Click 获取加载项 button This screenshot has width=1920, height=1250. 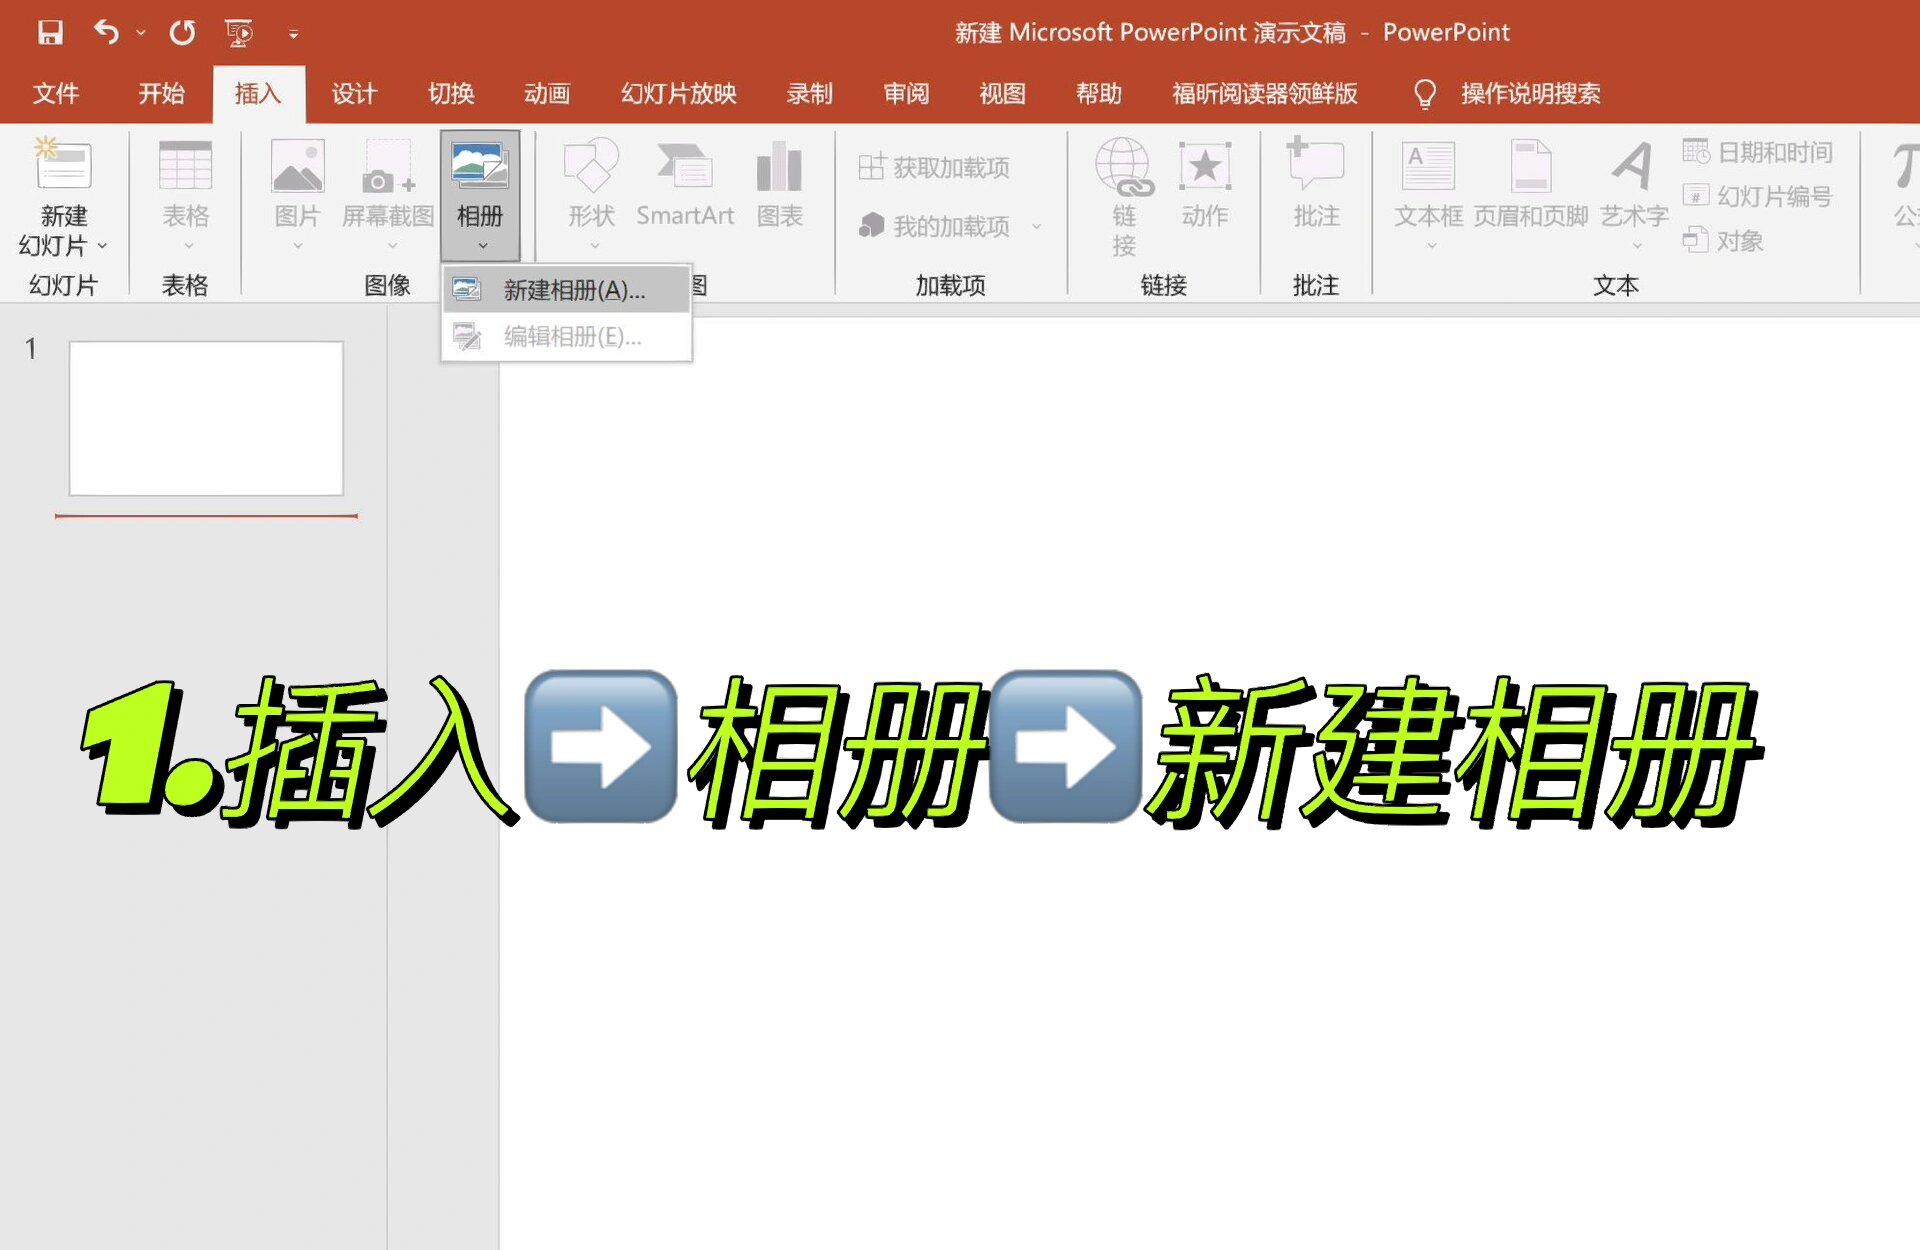[934, 167]
